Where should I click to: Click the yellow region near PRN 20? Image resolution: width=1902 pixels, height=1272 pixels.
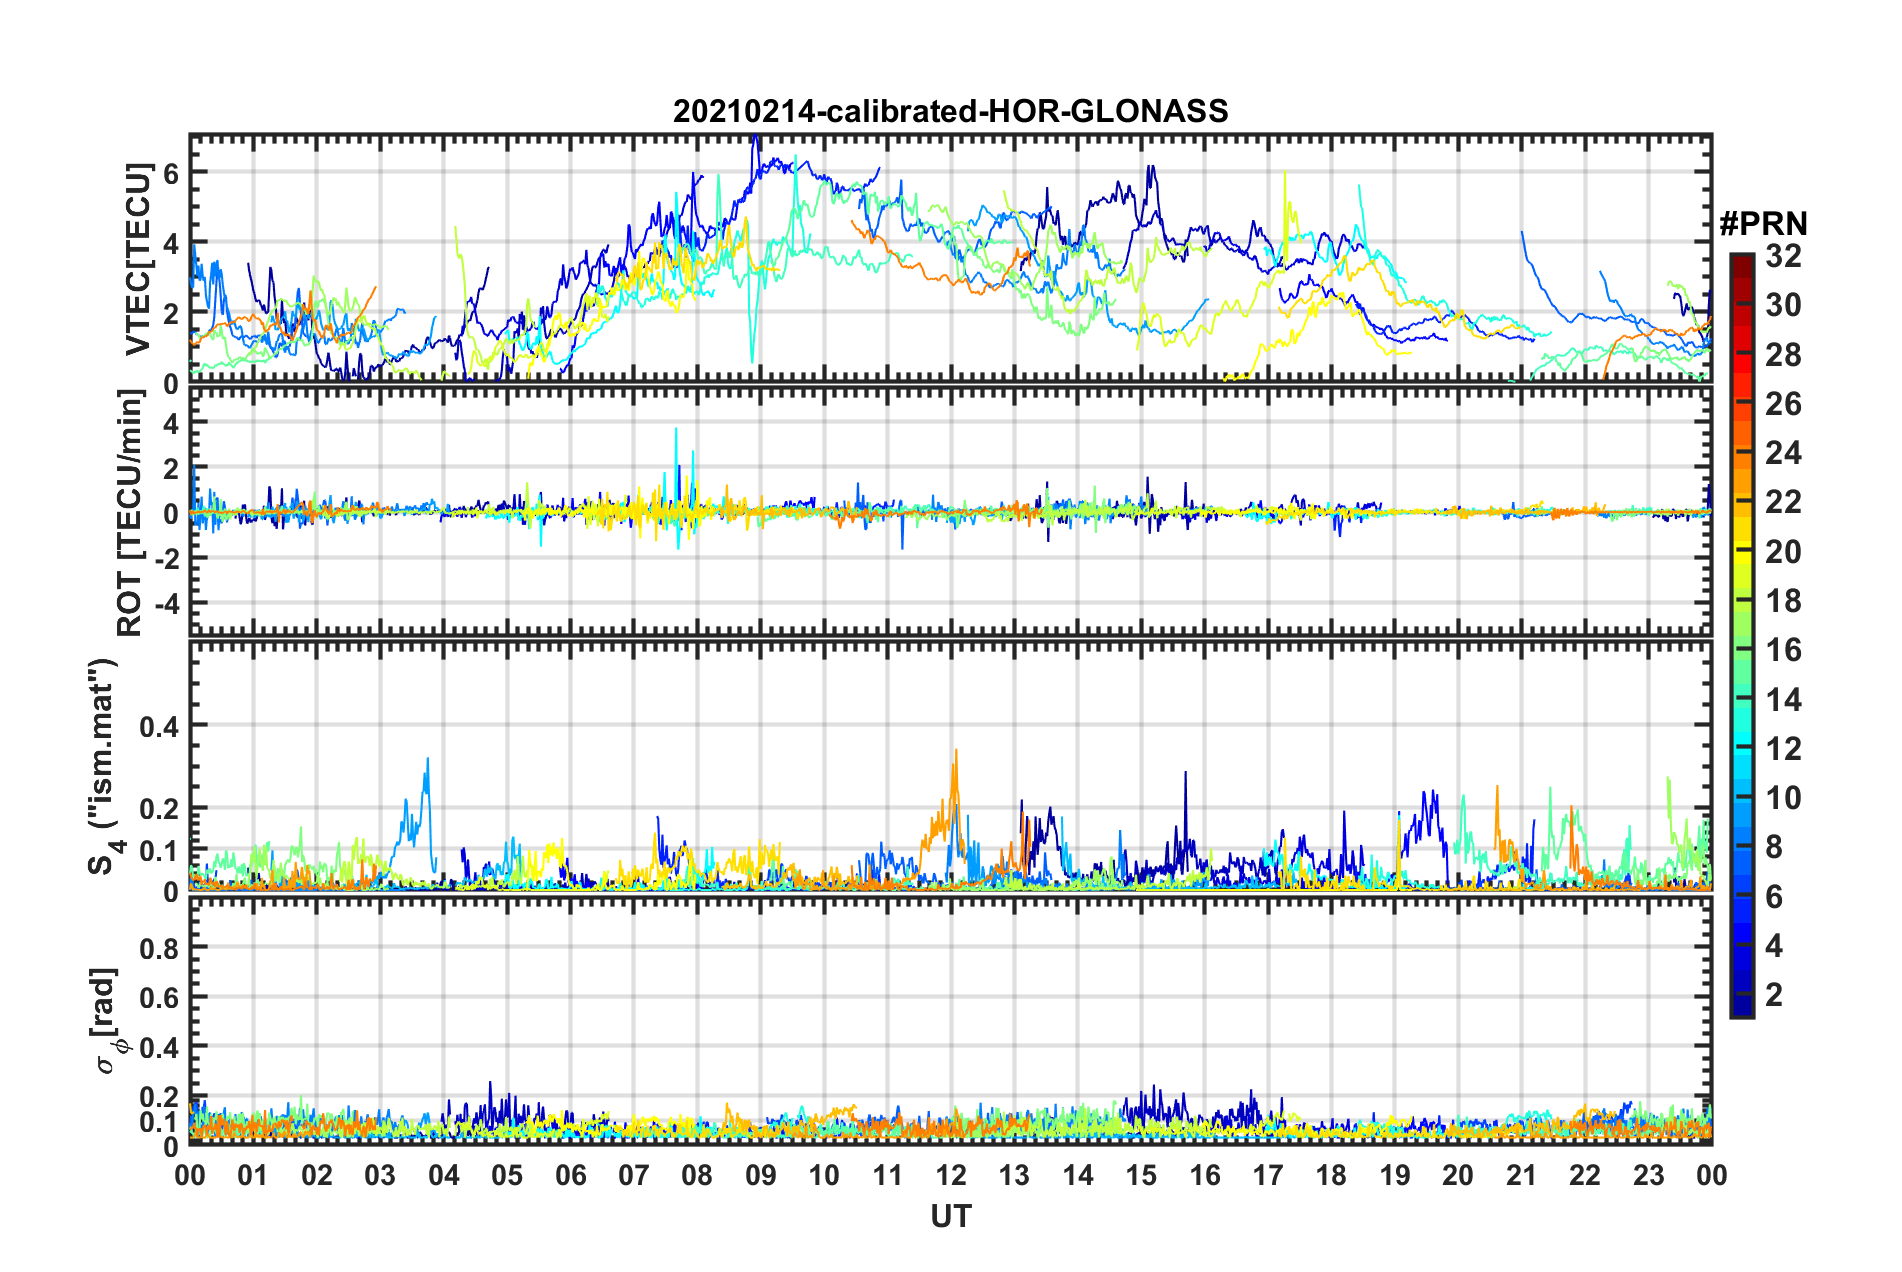point(1742,548)
